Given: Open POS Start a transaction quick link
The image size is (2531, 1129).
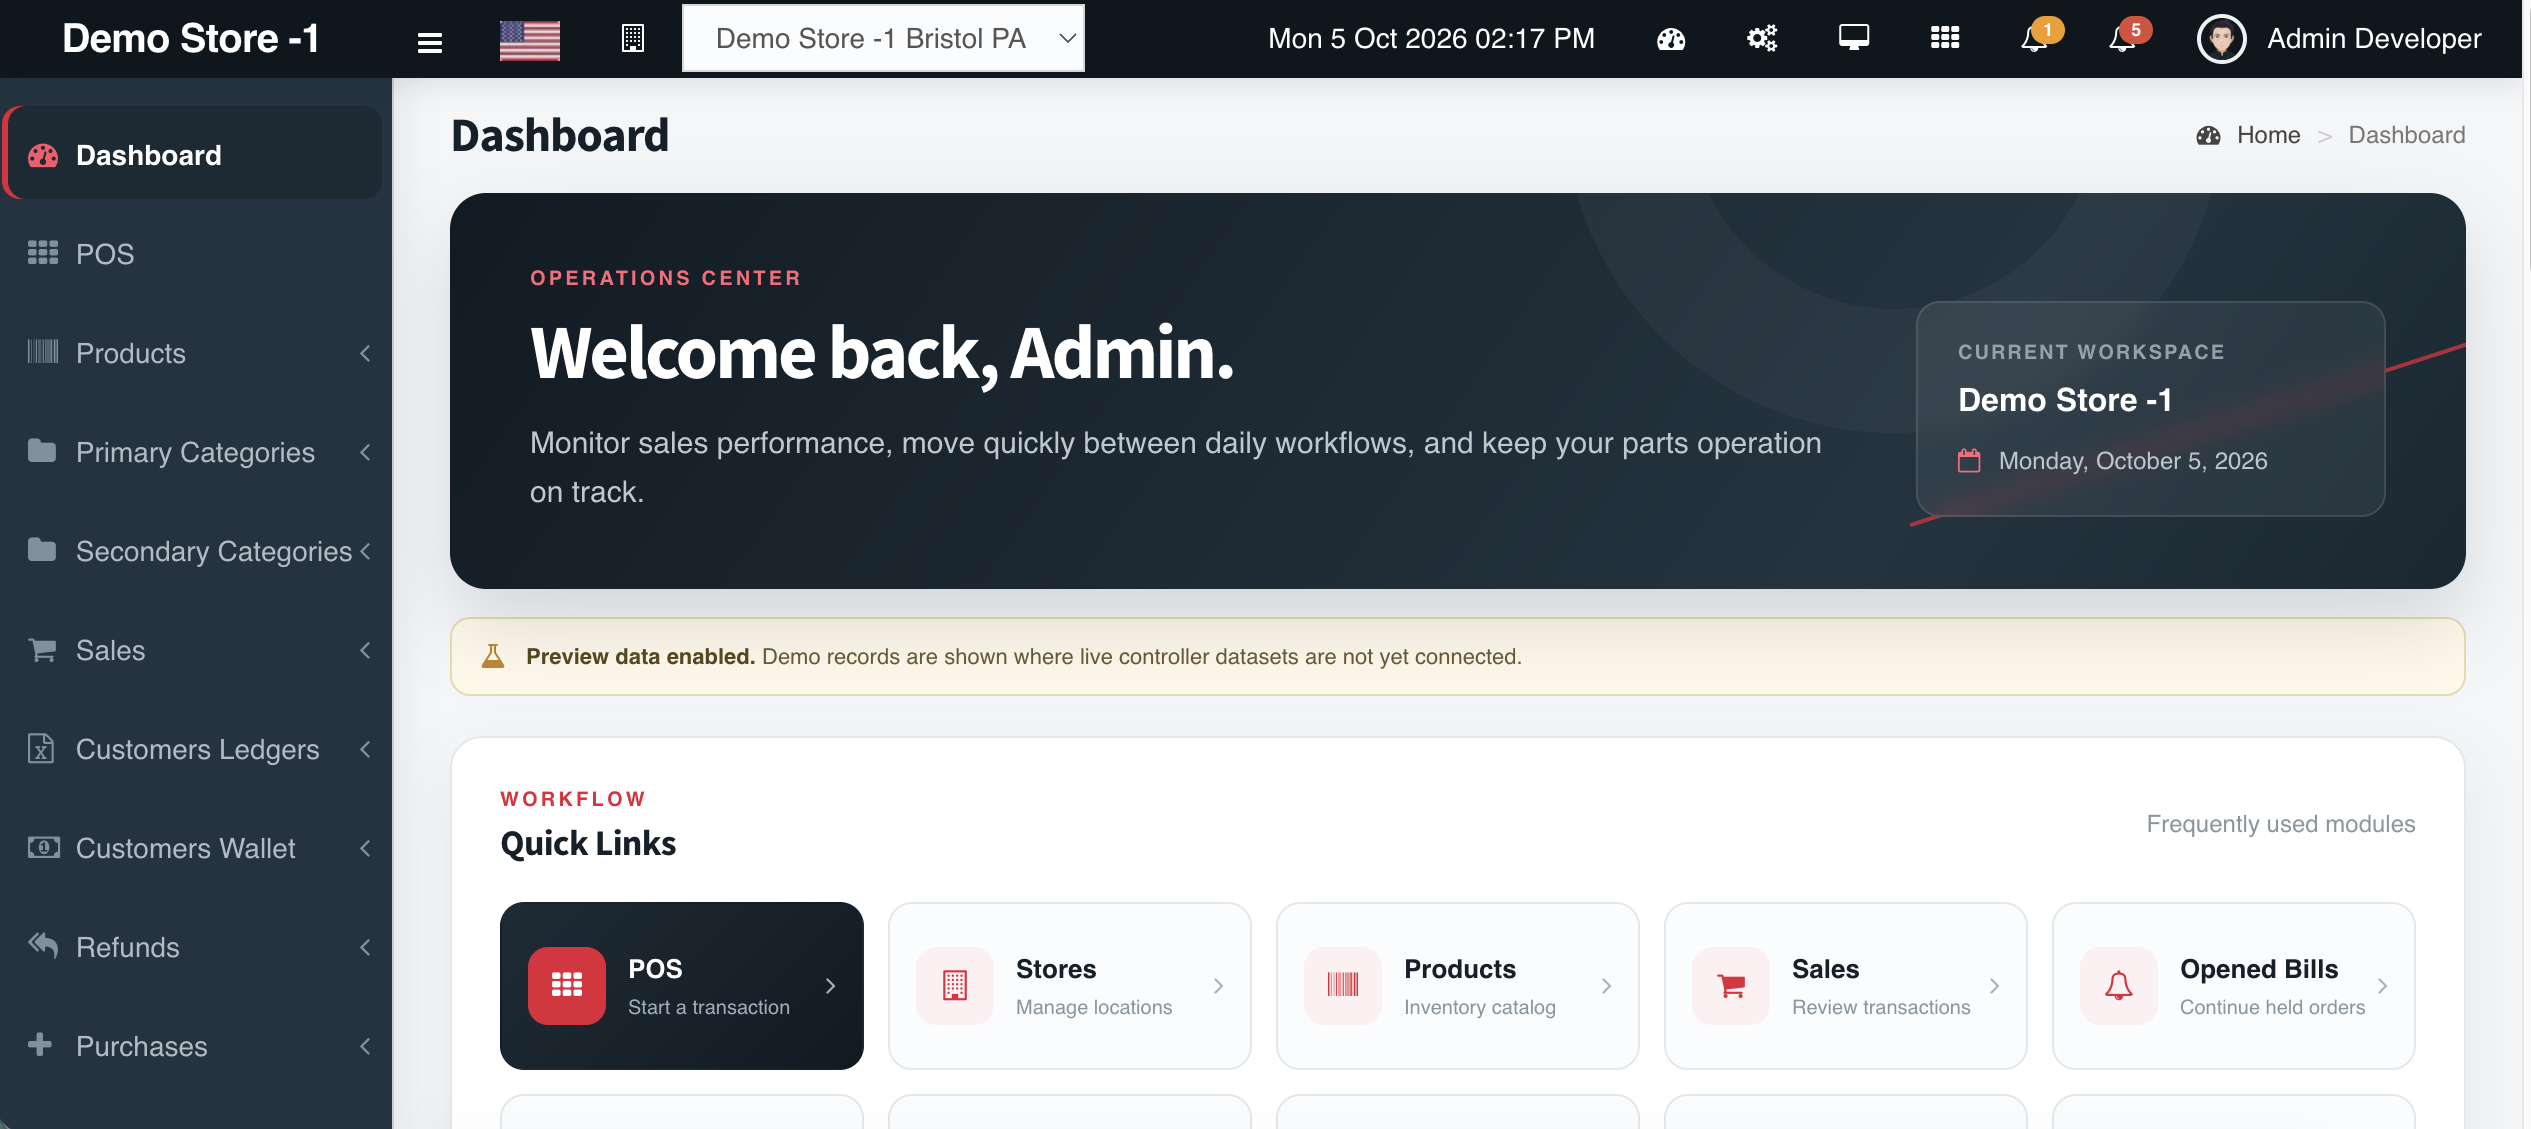Looking at the screenshot, I should point(681,986).
